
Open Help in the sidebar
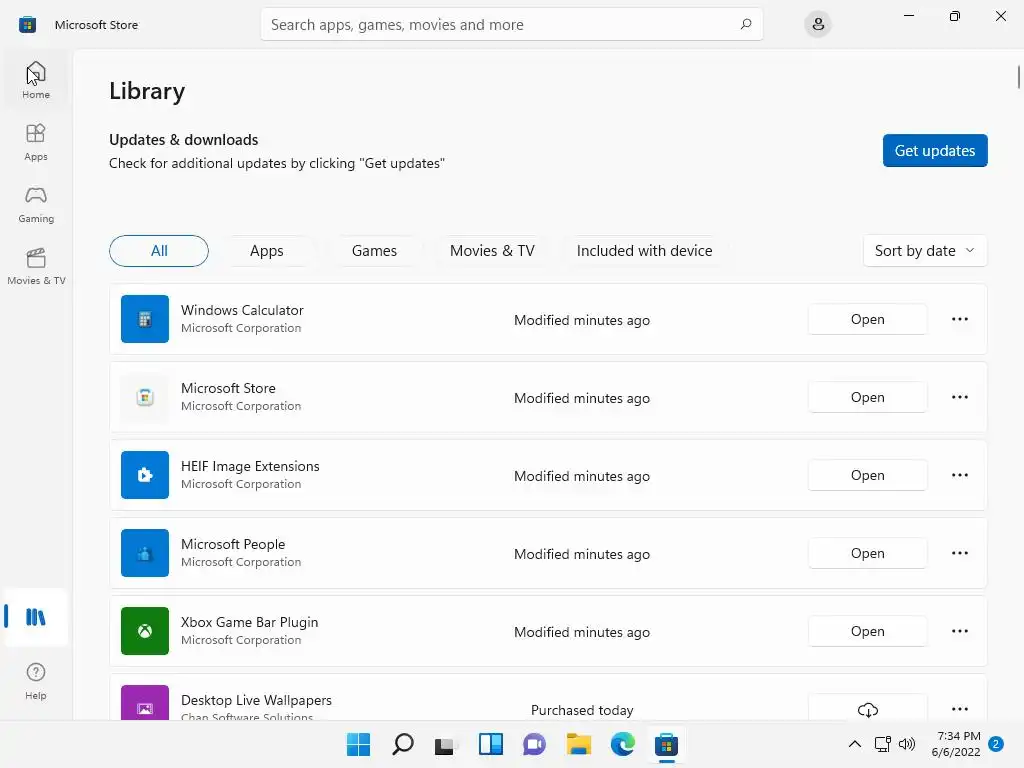(x=36, y=682)
